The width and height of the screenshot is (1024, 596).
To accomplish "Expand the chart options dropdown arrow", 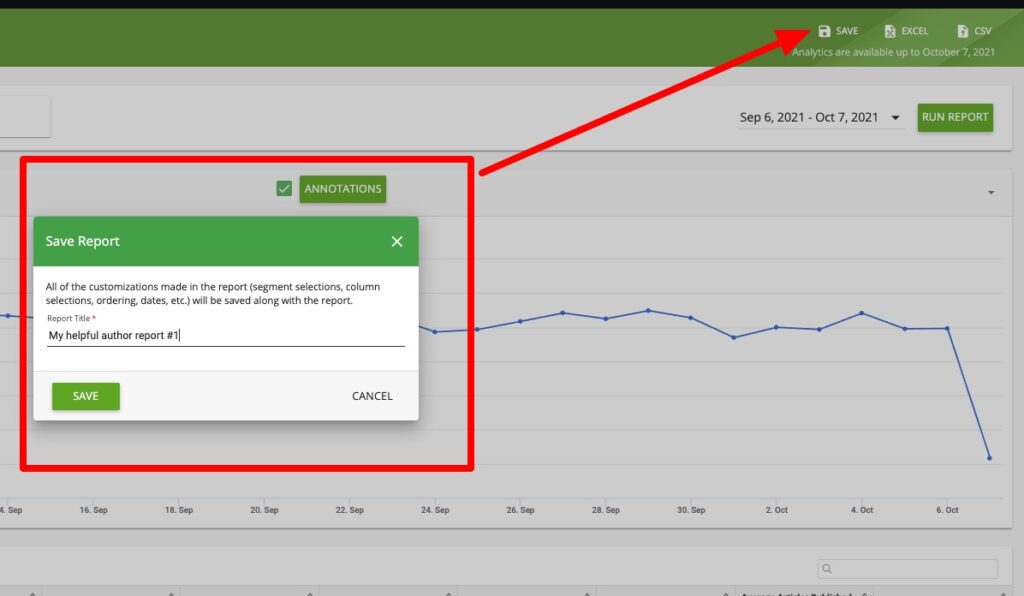I will [x=991, y=193].
